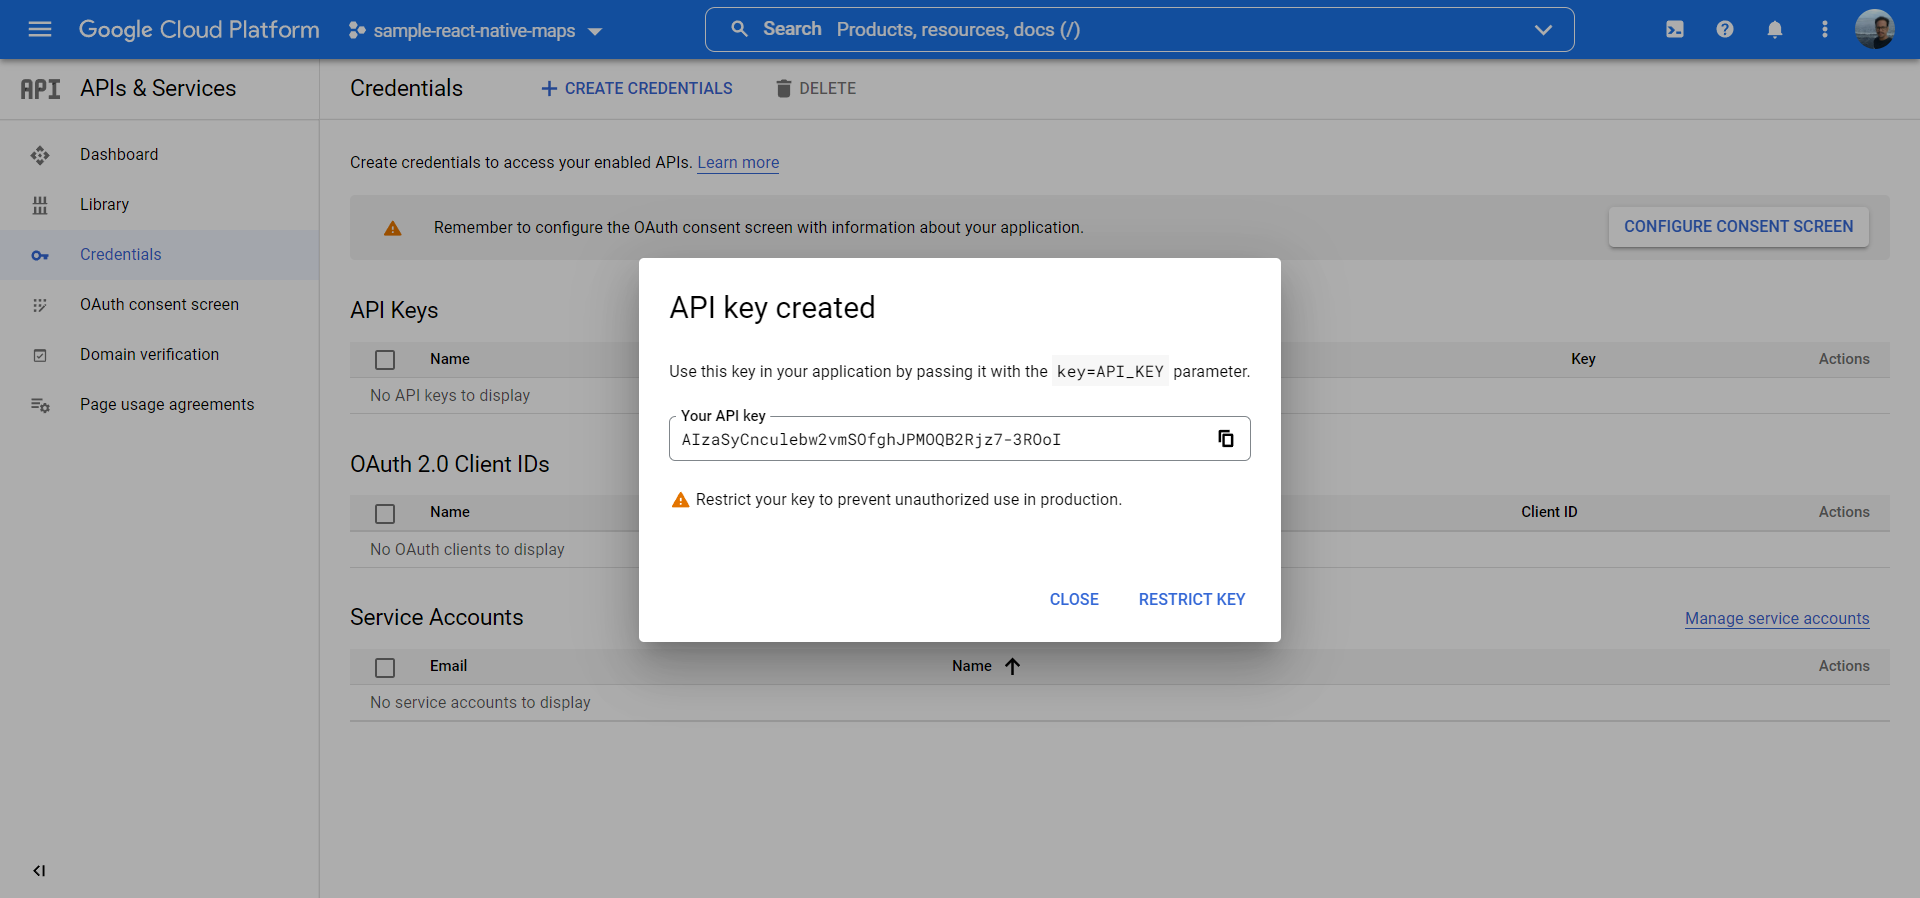1920x898 pixels.
Task: Click the API logo in sidebar header
Action: (x=40, y=89)
